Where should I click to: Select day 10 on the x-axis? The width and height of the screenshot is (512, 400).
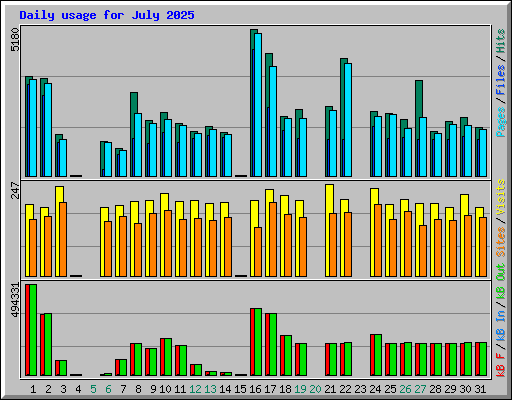pyautogui.click(x=165, y=389)
